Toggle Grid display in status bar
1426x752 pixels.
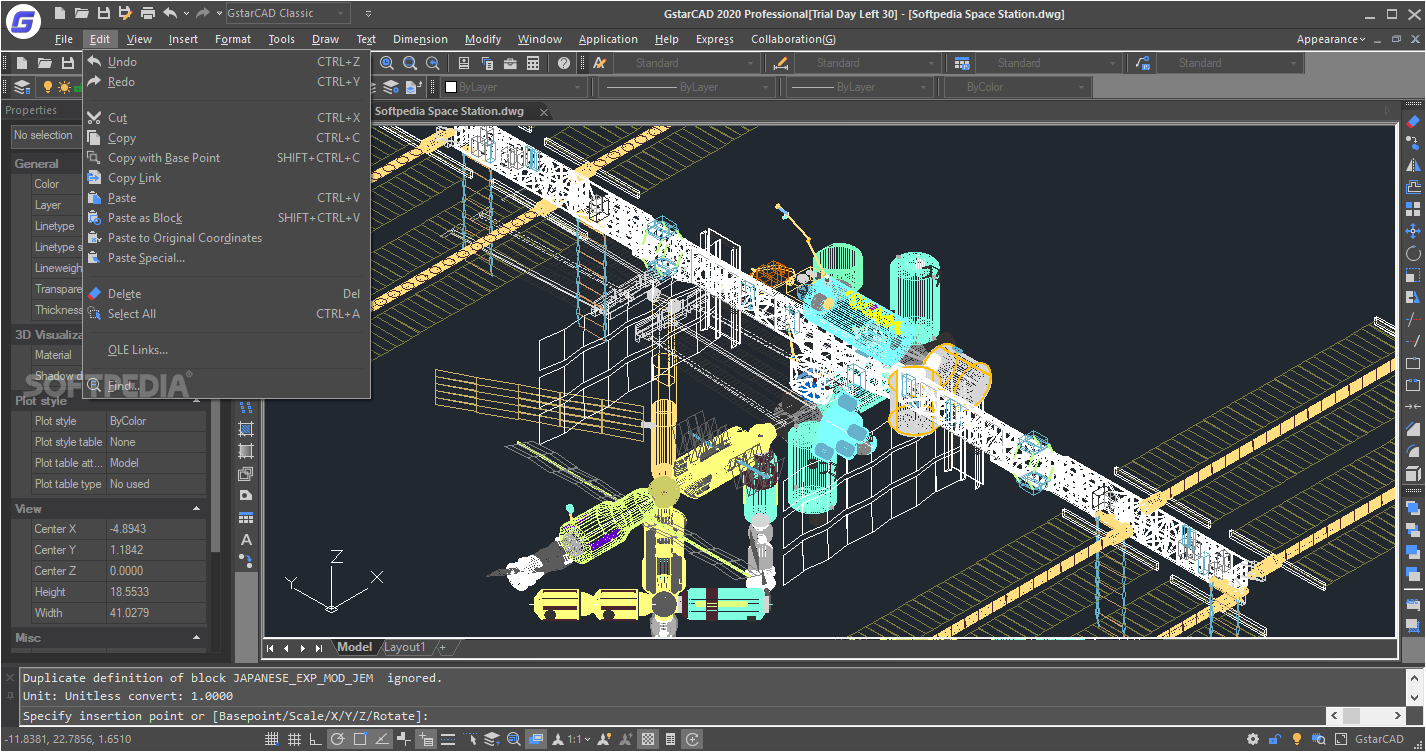tap(294, 740)
